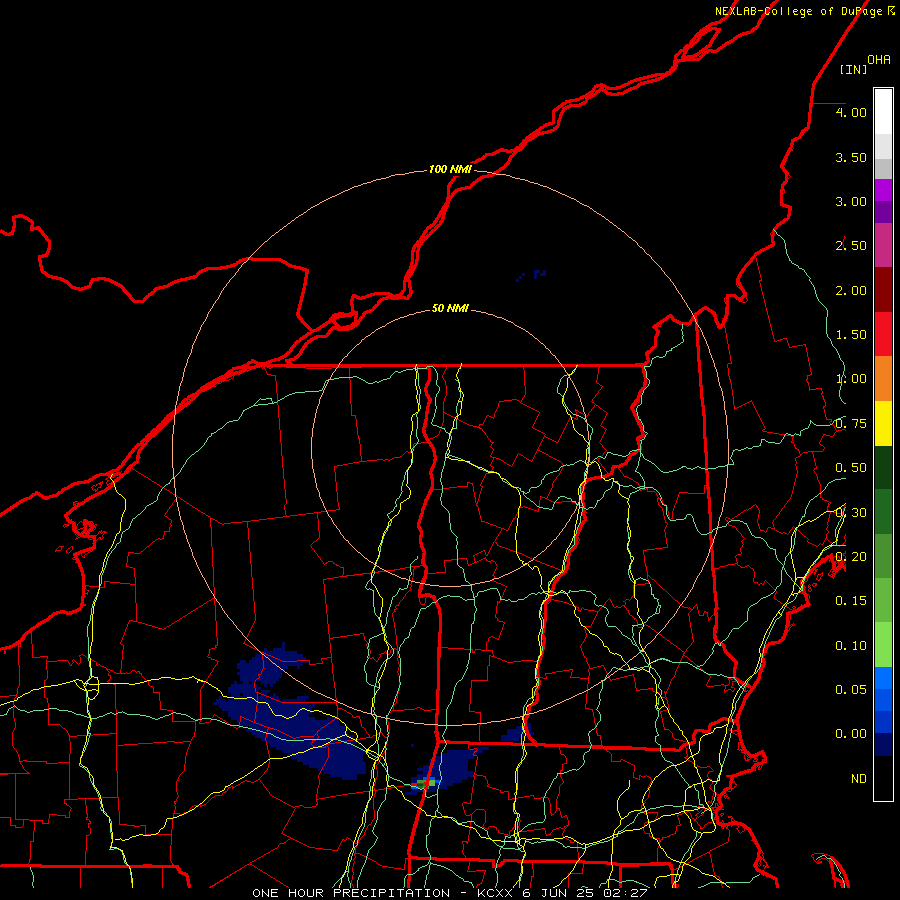Click the '100 NMI' range ring label
Screen dimensions: 900x900
(x=450, y=169)
